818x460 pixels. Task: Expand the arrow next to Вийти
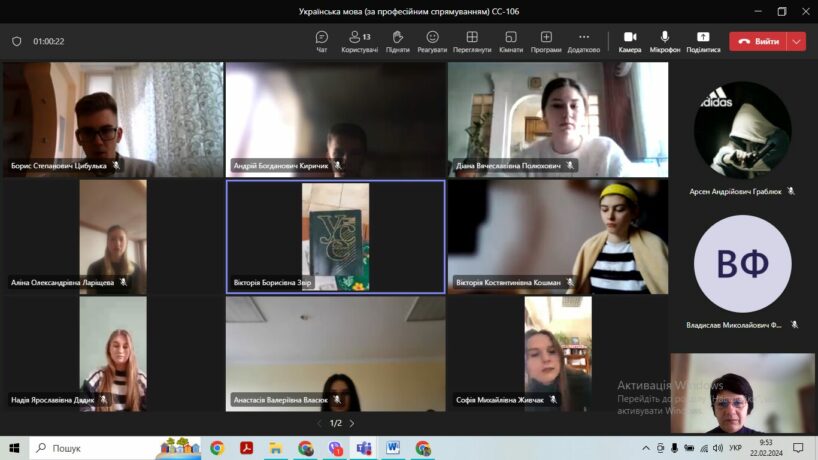pos(796,41)
